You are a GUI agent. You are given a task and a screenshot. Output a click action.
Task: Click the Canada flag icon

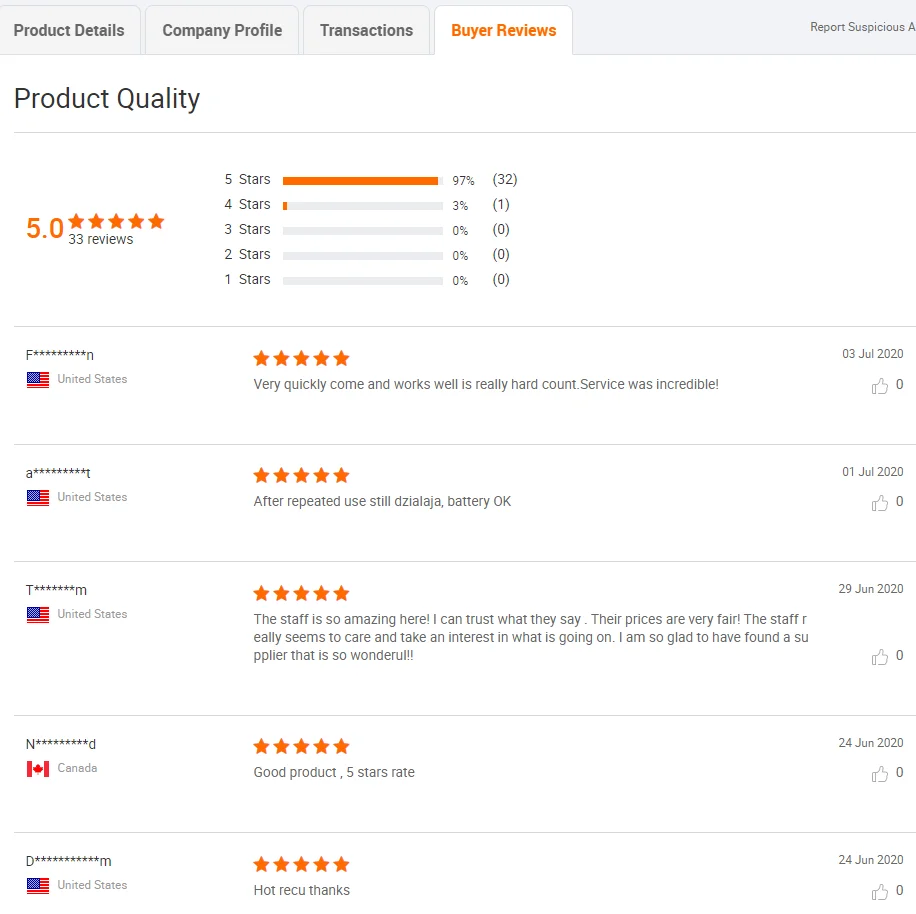tap(38, 769)
